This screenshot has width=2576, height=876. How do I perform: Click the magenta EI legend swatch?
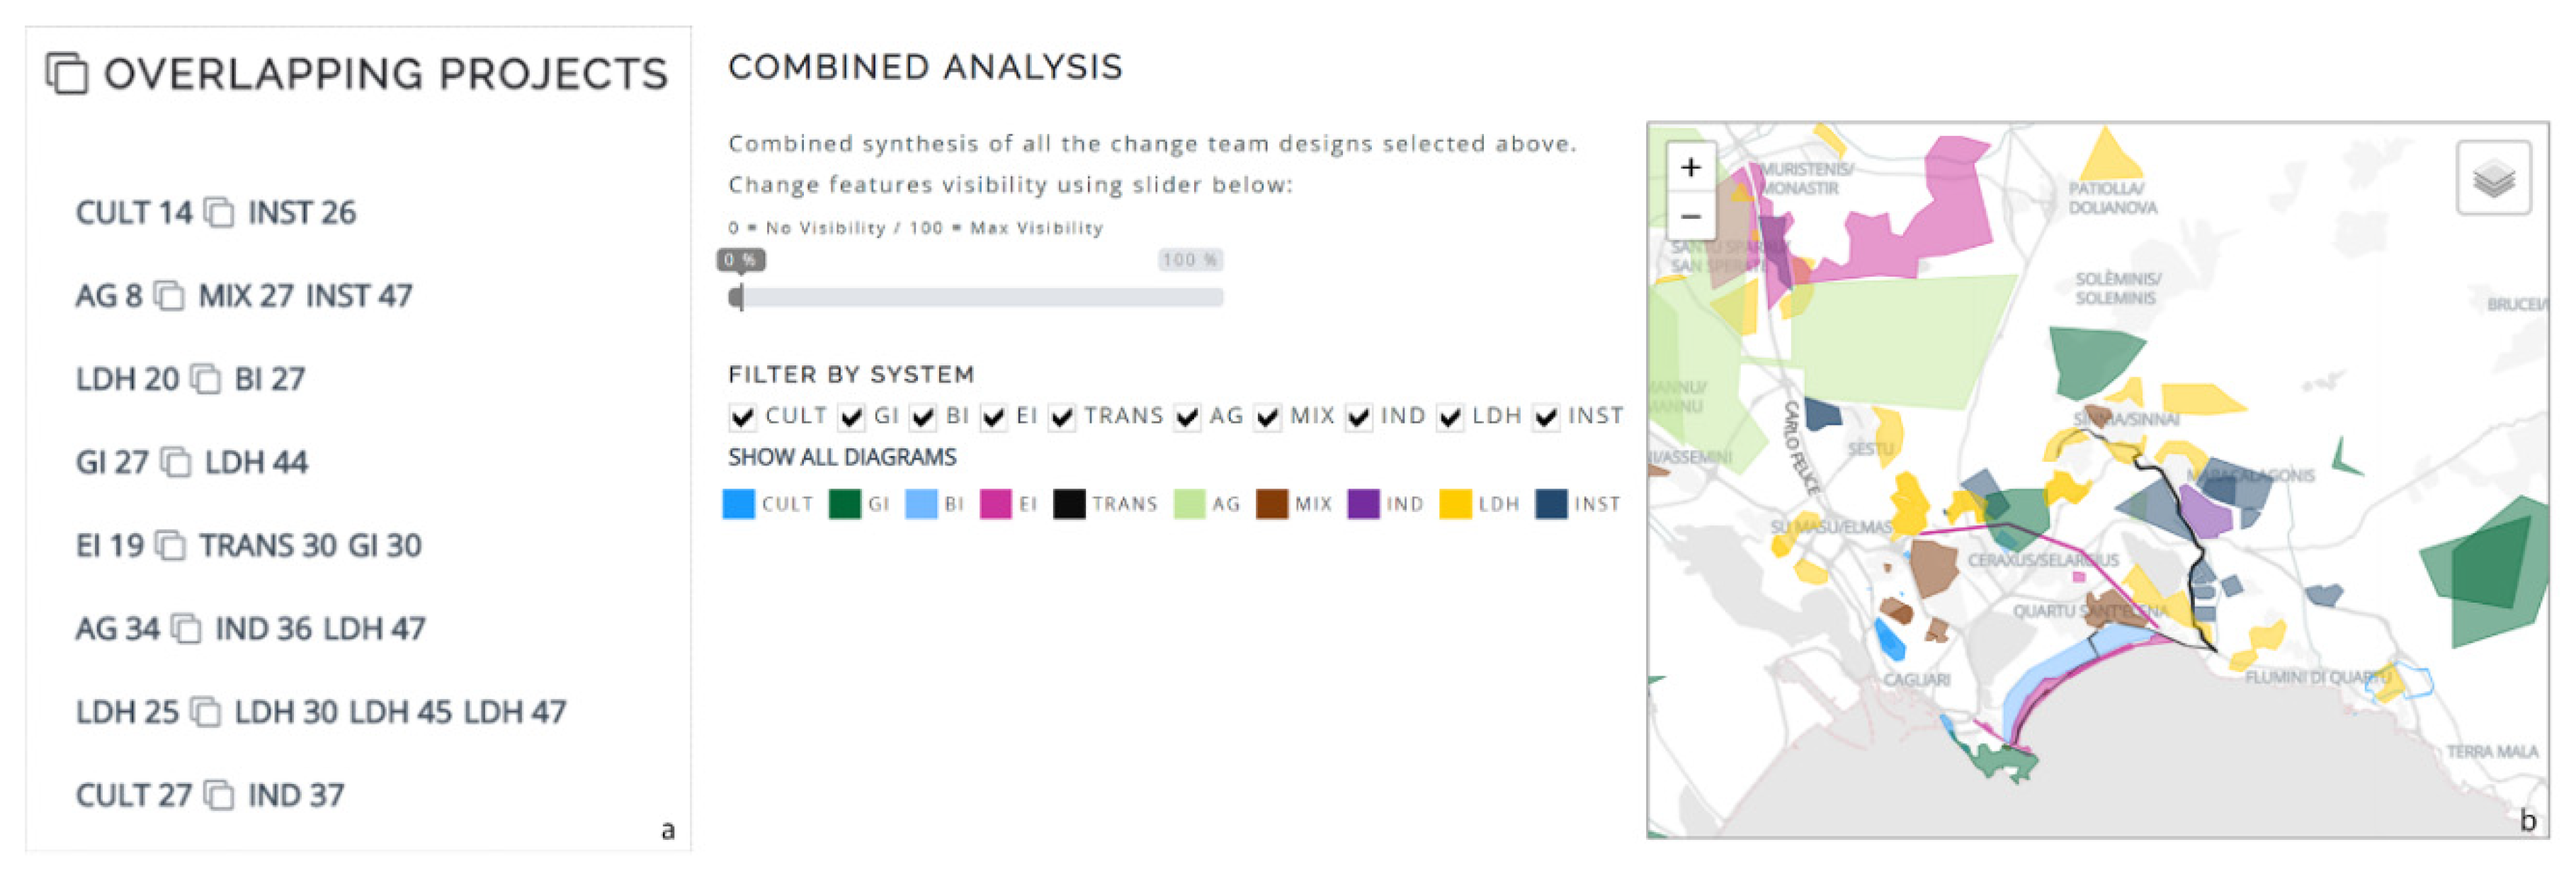pos(995,504)
